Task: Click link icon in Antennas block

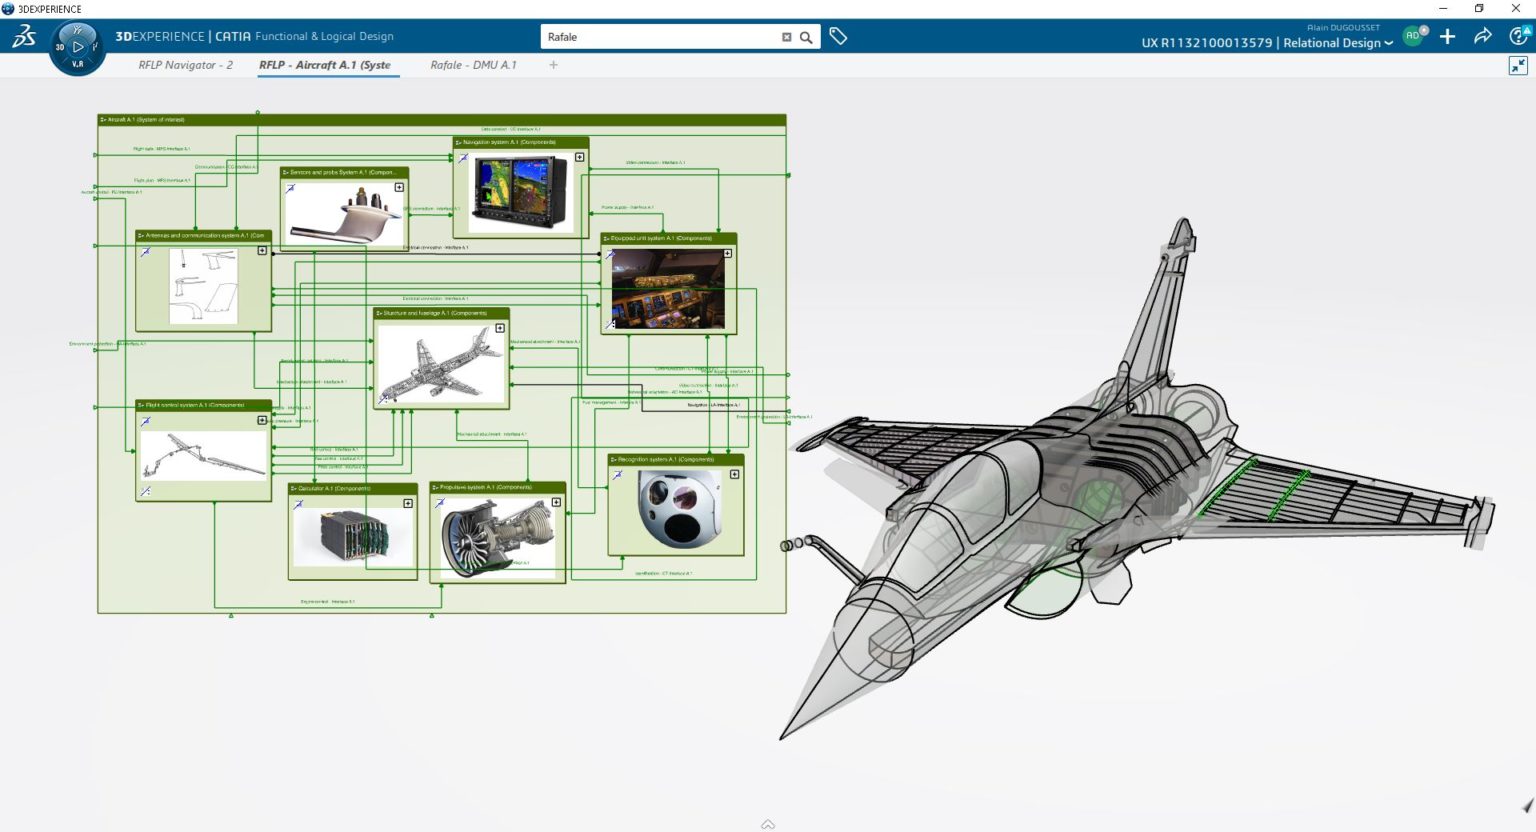Action: tap(146, 251)
